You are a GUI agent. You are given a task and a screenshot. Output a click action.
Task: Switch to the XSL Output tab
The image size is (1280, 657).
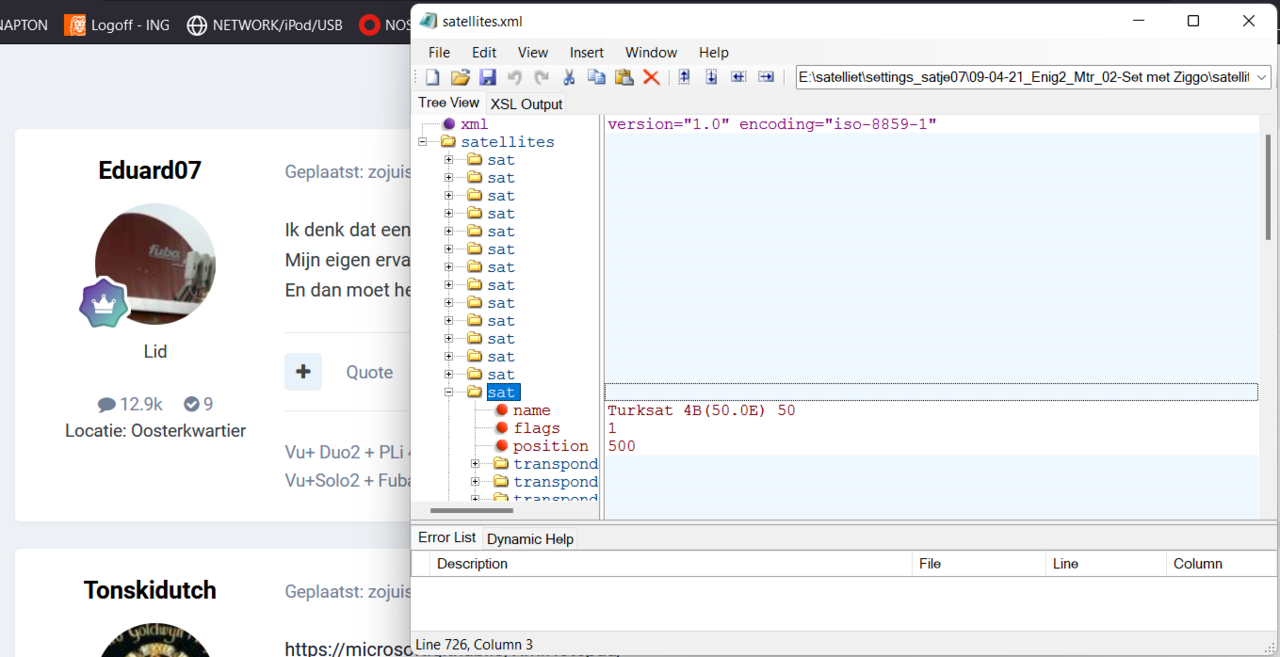click(526, 104)
